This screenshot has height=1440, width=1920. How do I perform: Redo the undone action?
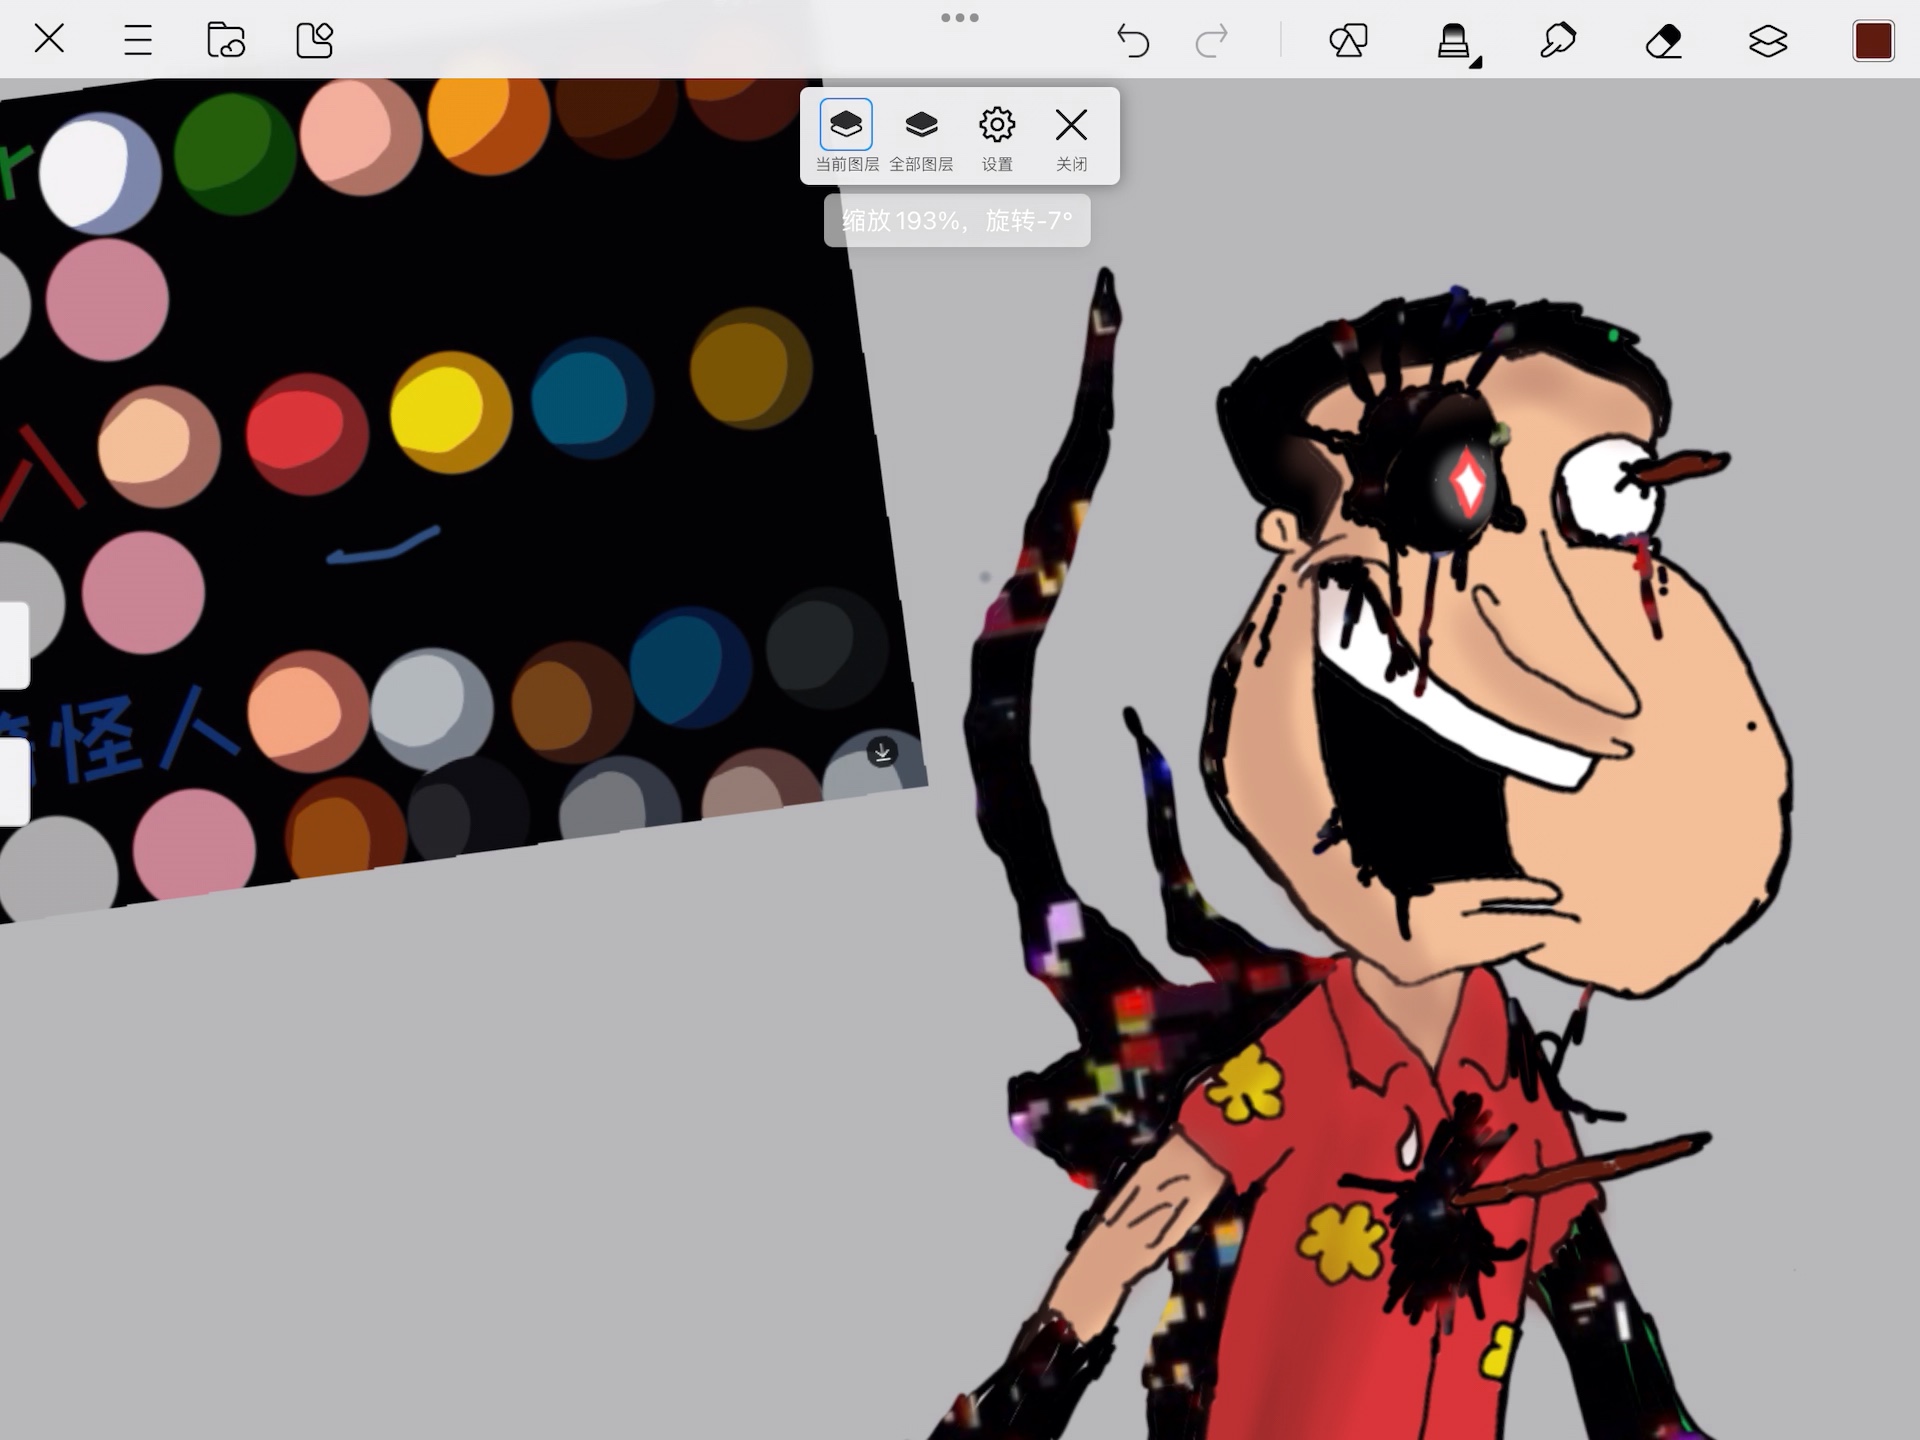1212,41
